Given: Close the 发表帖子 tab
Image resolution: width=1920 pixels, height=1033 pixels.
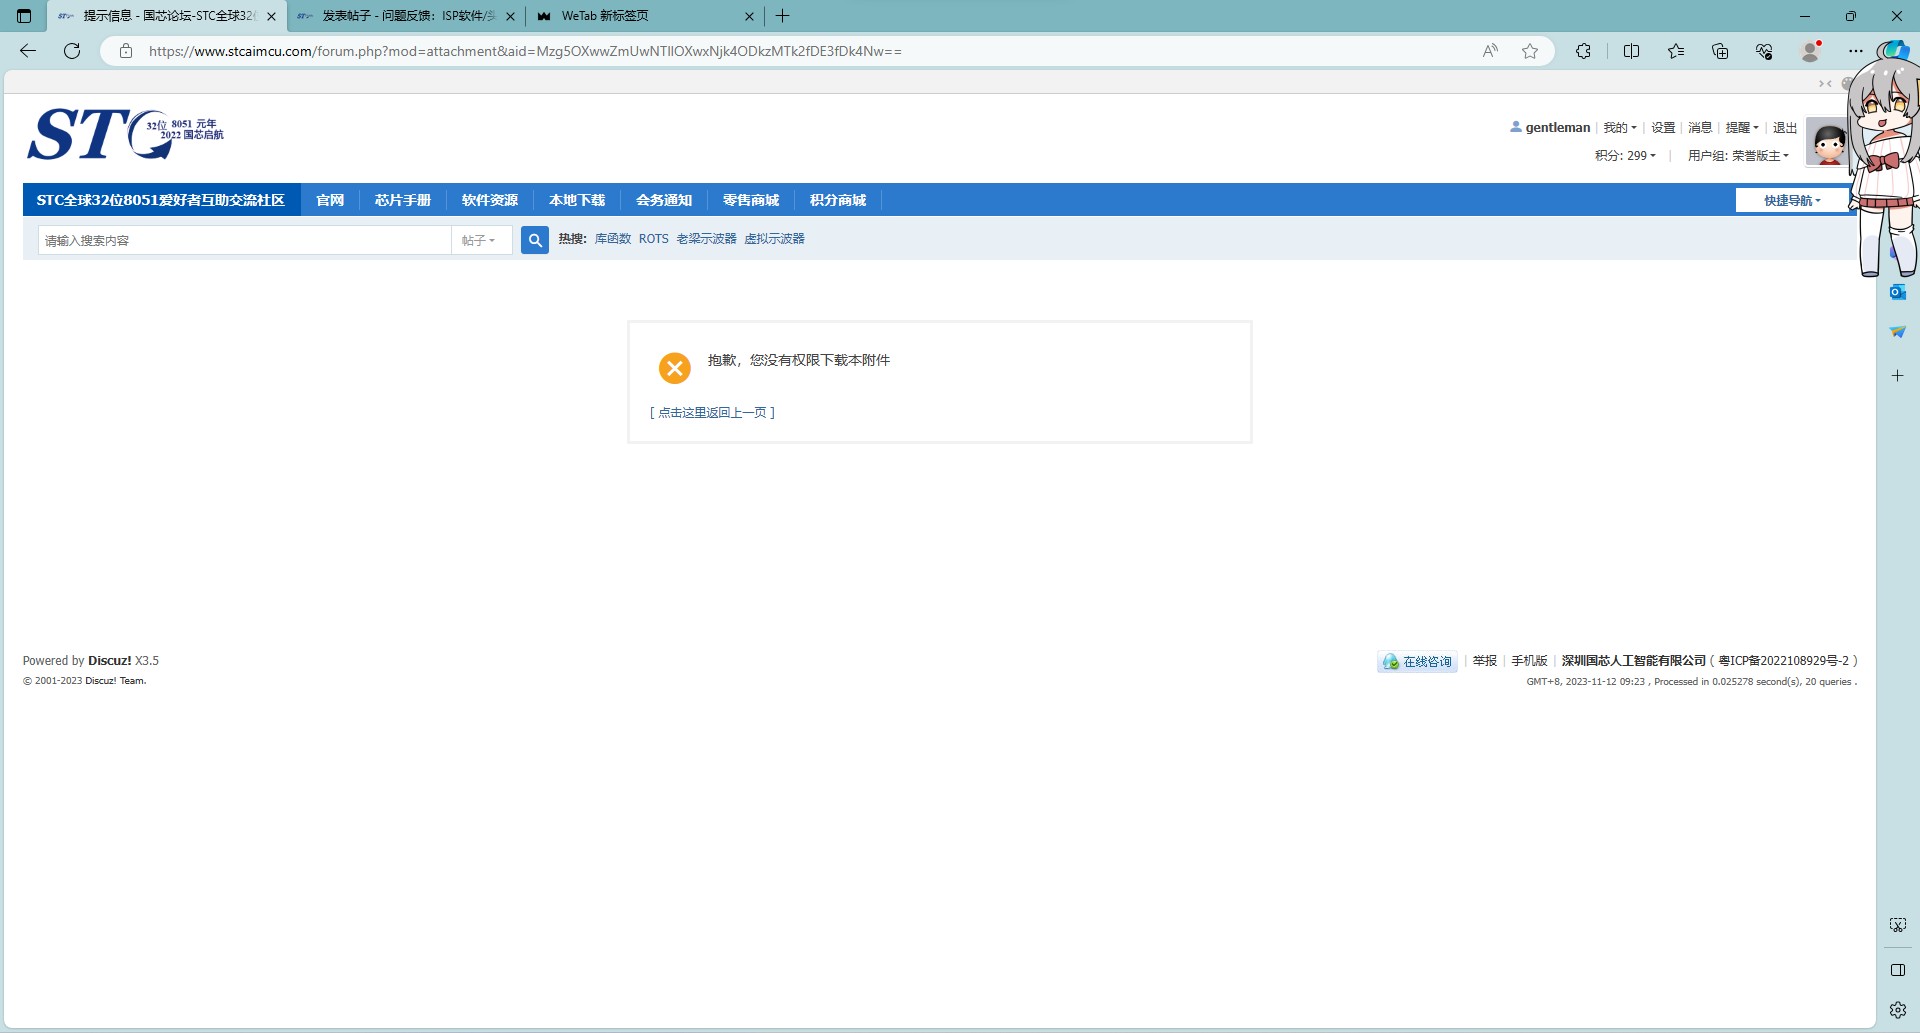Looking at the screenshot, I should 510,16.
